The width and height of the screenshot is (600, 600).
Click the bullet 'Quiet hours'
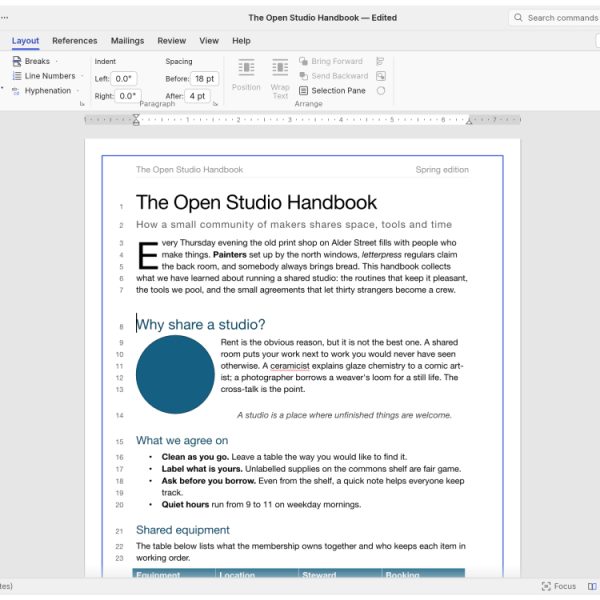coord(185,504)
